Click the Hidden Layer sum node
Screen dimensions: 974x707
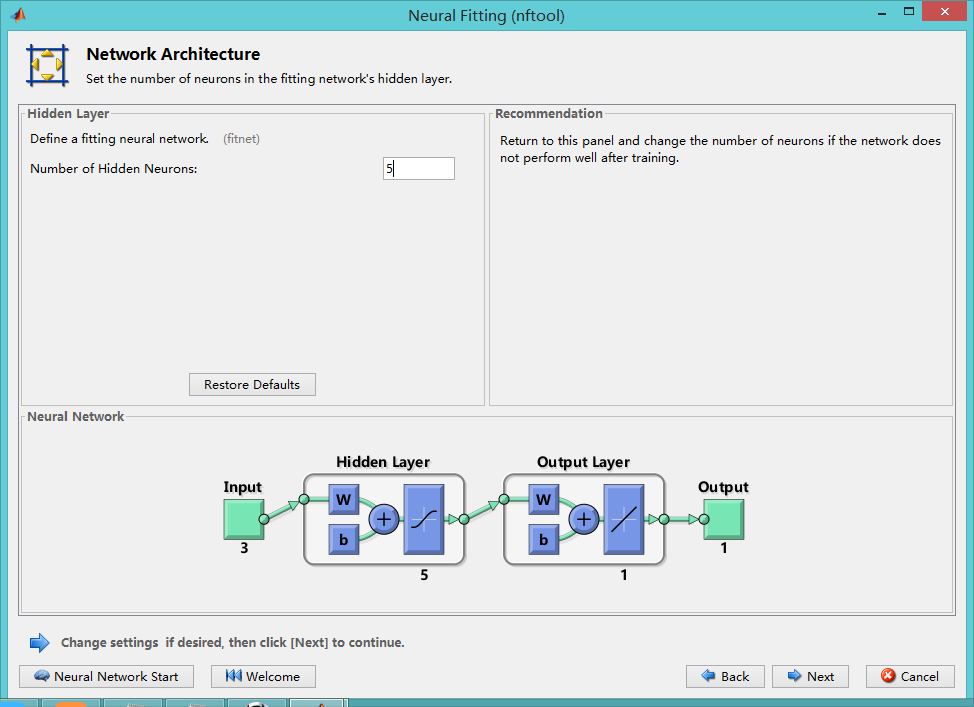click(384, 519)
